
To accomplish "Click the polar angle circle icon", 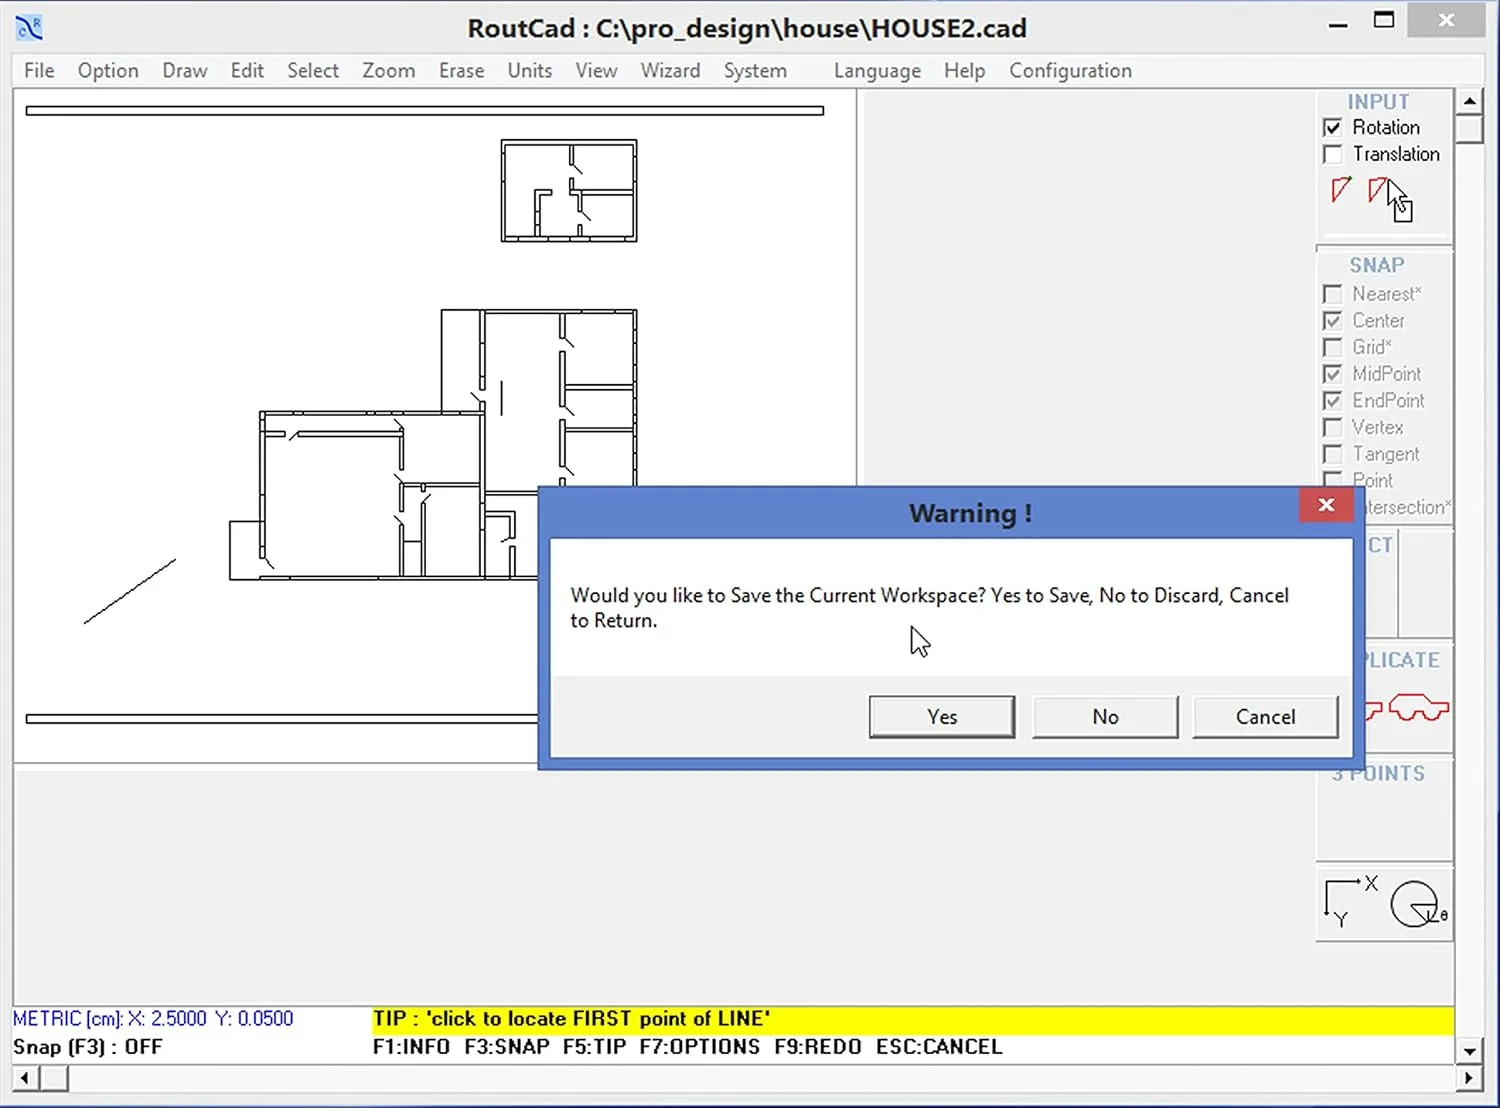I will click(x=1413, y=903).
